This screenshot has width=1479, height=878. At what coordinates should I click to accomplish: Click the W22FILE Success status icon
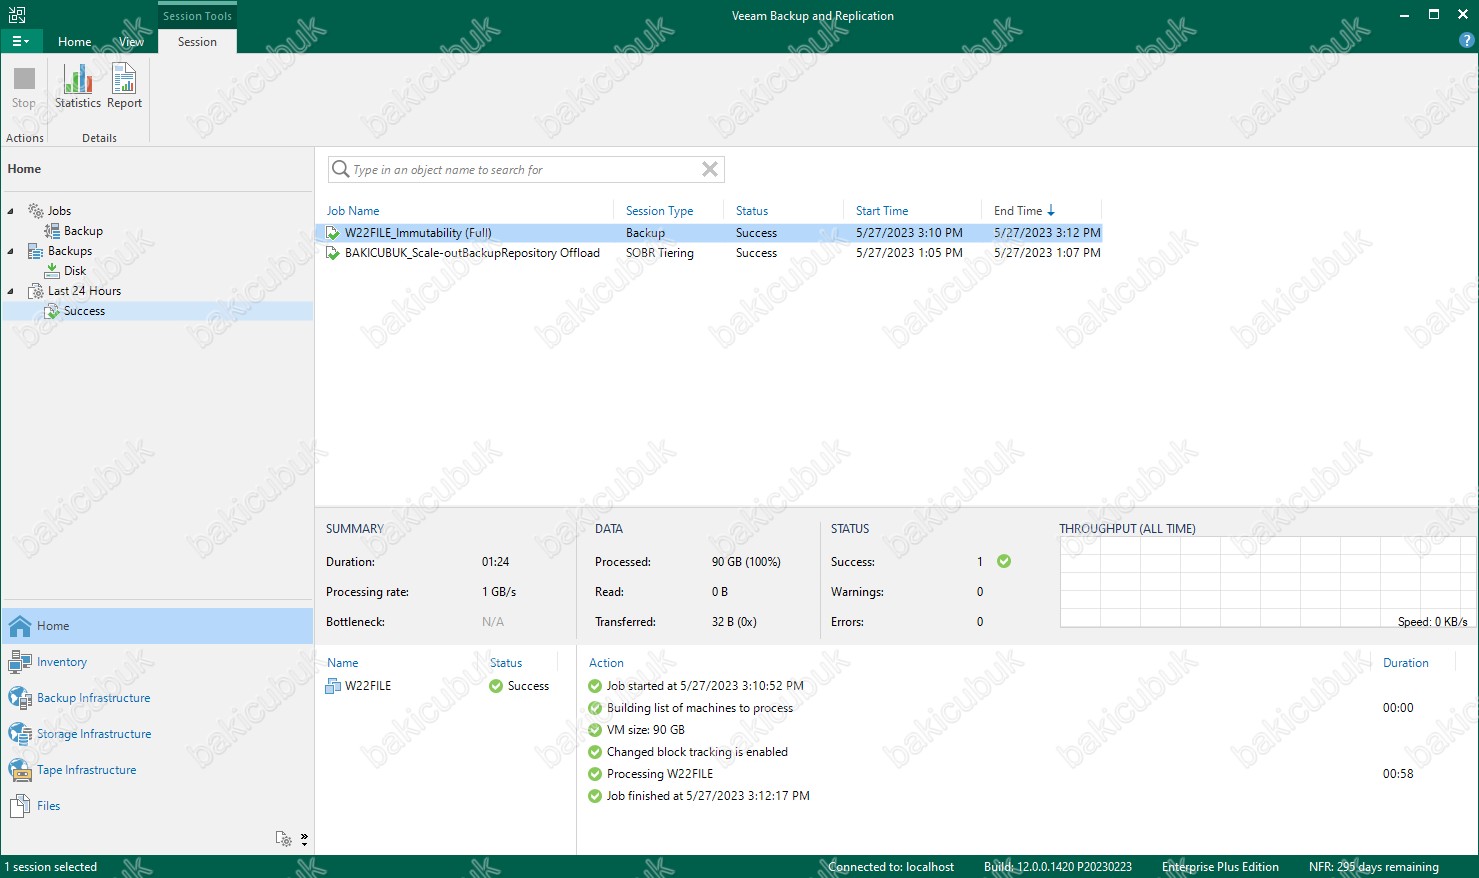tap(495, 686)
